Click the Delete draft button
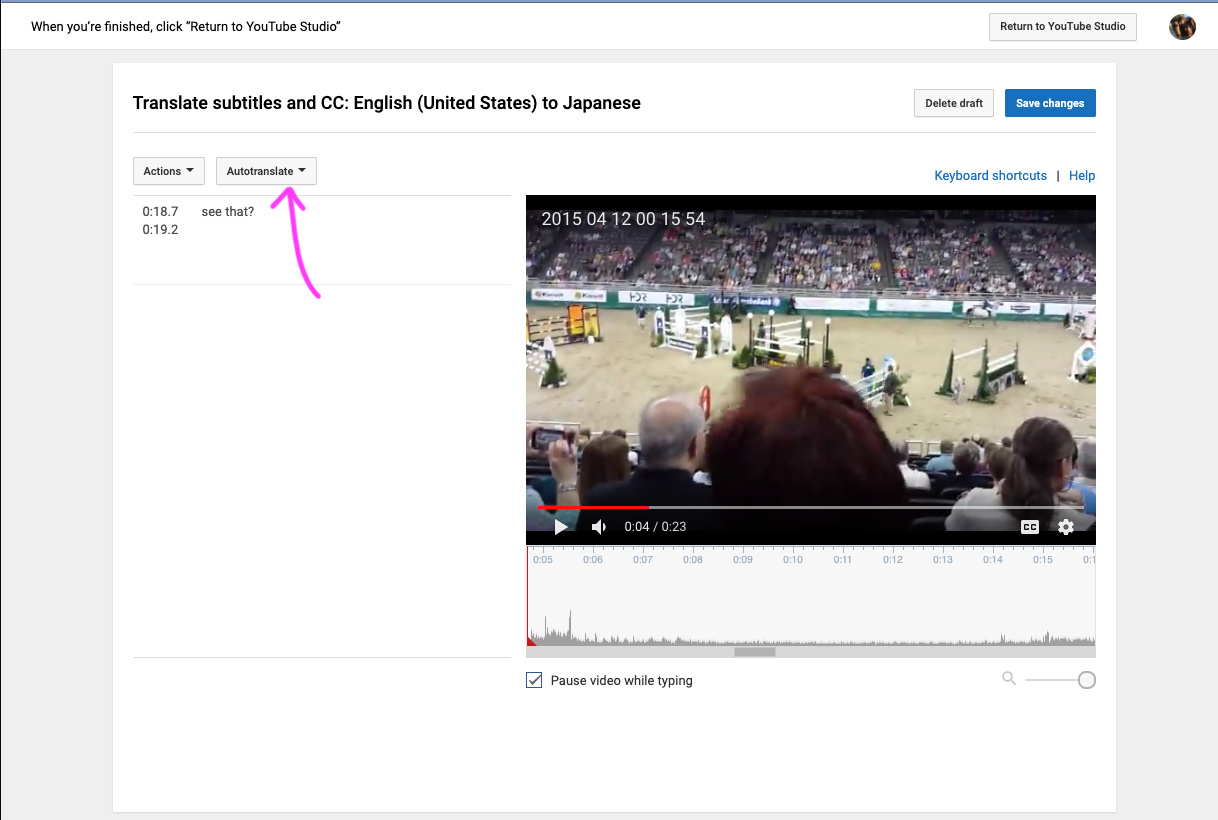 click(x=954, y=103)
